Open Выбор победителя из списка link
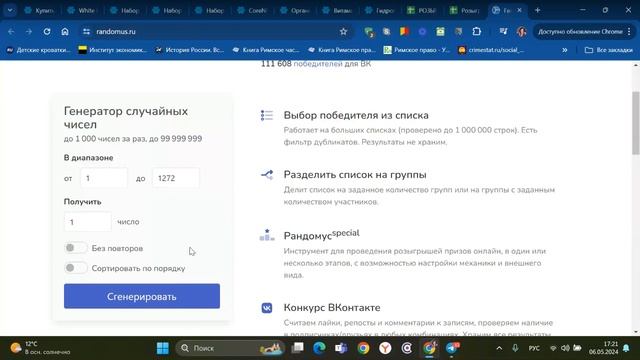The height and width of the screenshot is (360, 640). coord(356,116)
